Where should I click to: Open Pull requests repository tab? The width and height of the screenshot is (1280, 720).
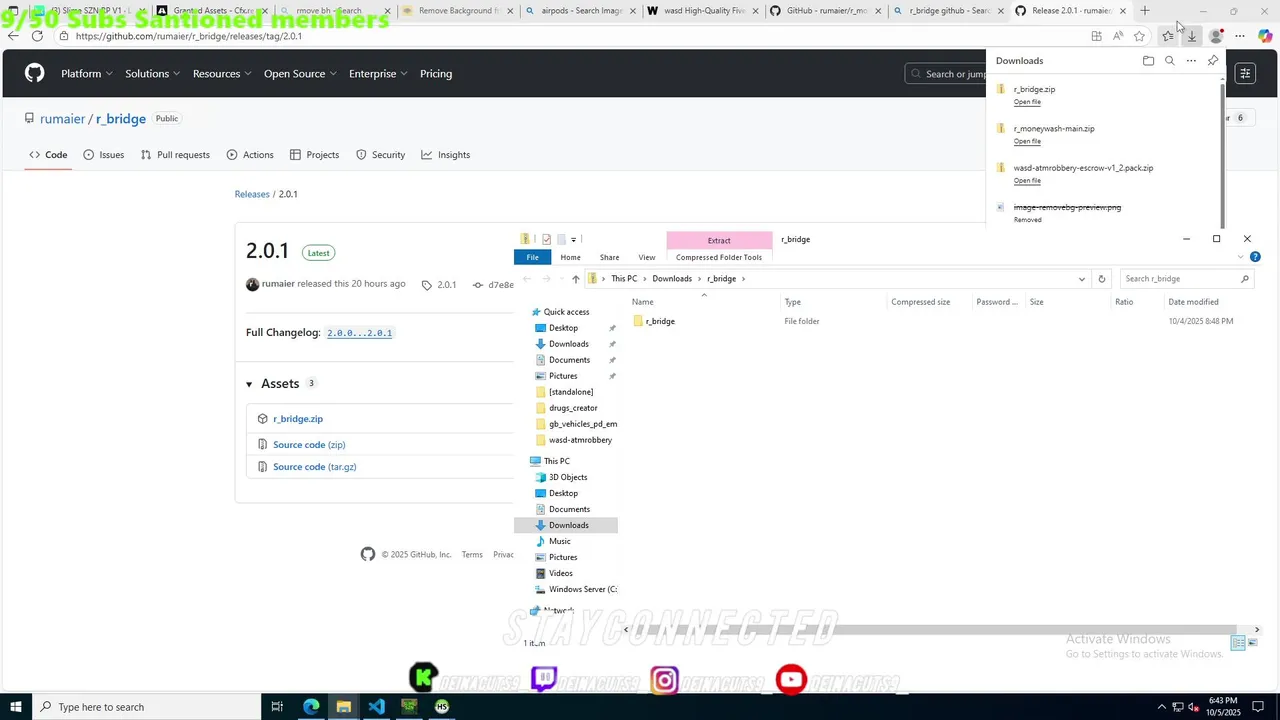pos(175,155)
